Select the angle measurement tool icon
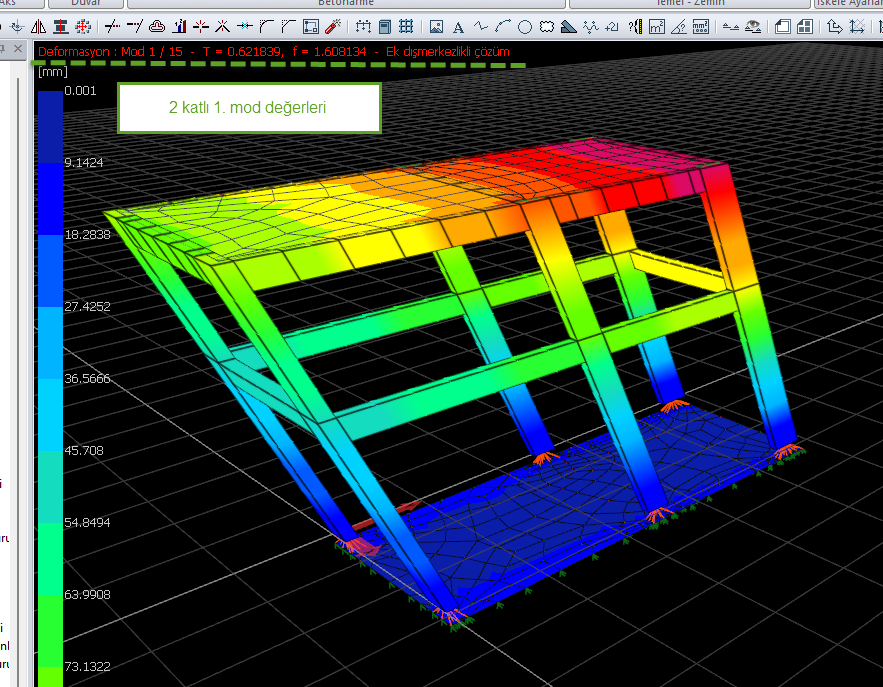 (679, 26)
